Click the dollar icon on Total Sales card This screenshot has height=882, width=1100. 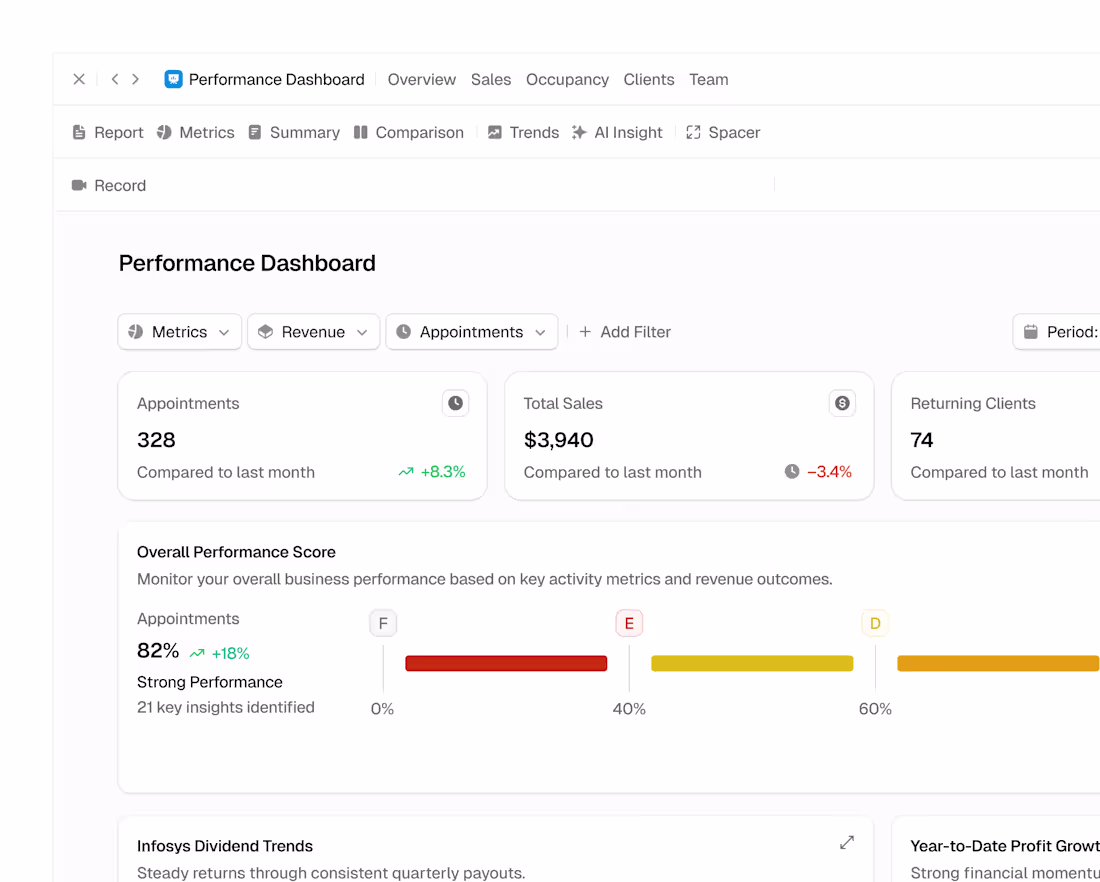842,403
